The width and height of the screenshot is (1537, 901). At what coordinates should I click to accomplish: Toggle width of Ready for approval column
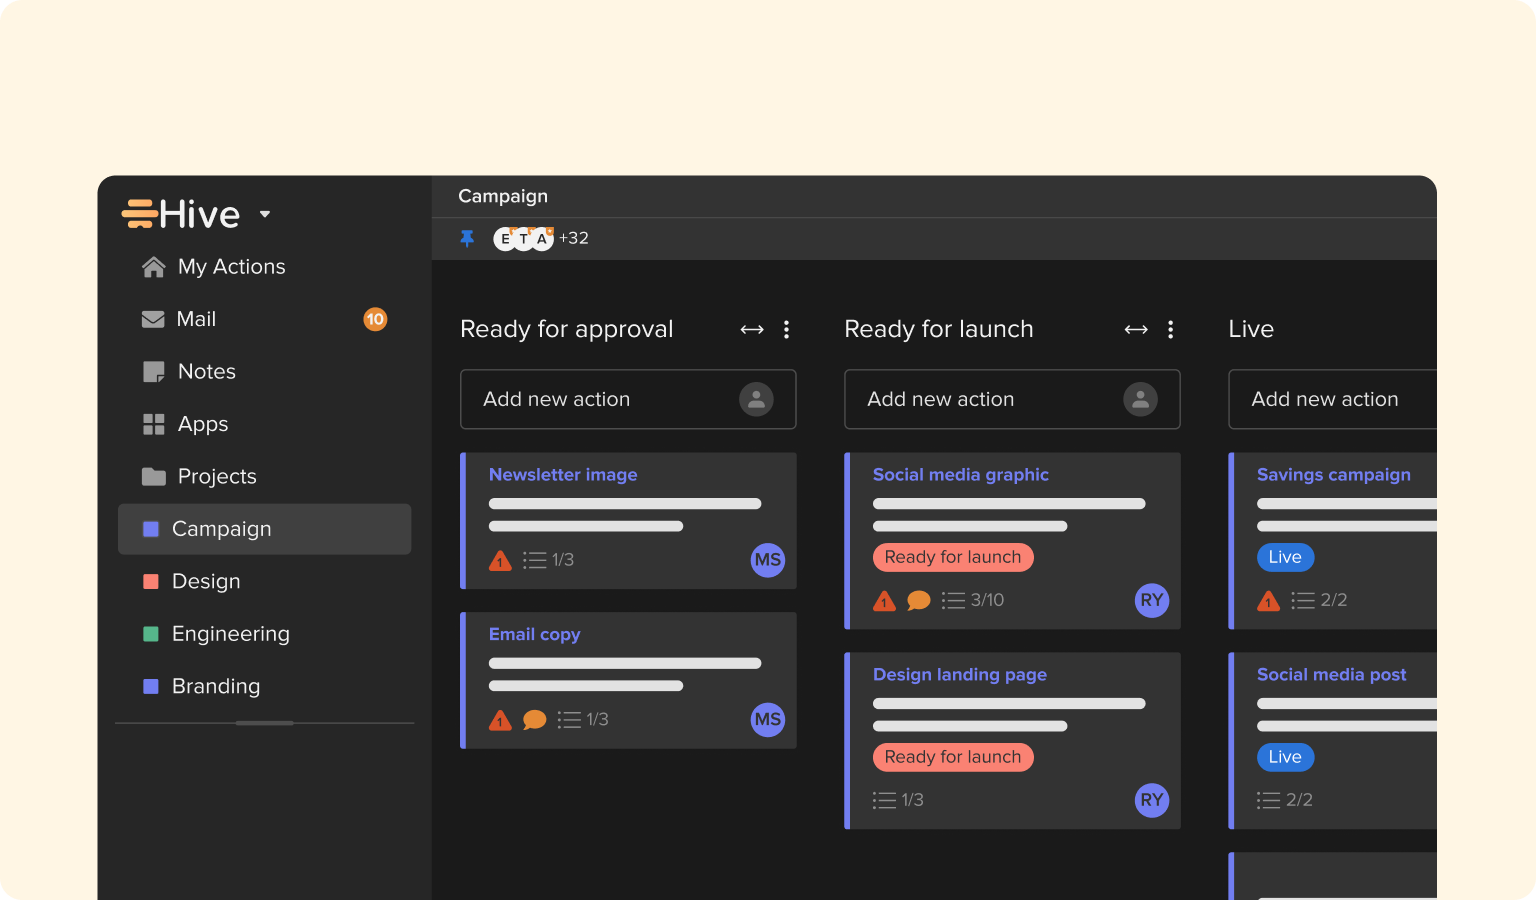(x=752, y=329)
